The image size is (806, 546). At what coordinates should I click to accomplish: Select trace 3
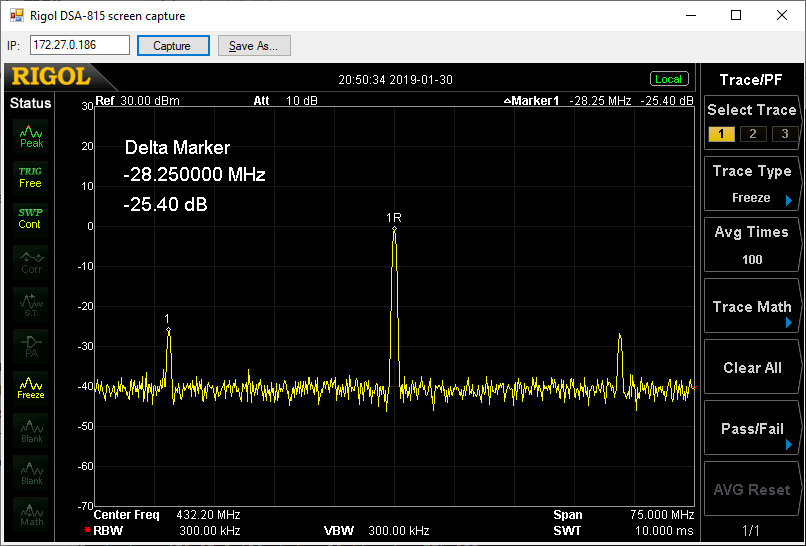(x=785, y=134)
